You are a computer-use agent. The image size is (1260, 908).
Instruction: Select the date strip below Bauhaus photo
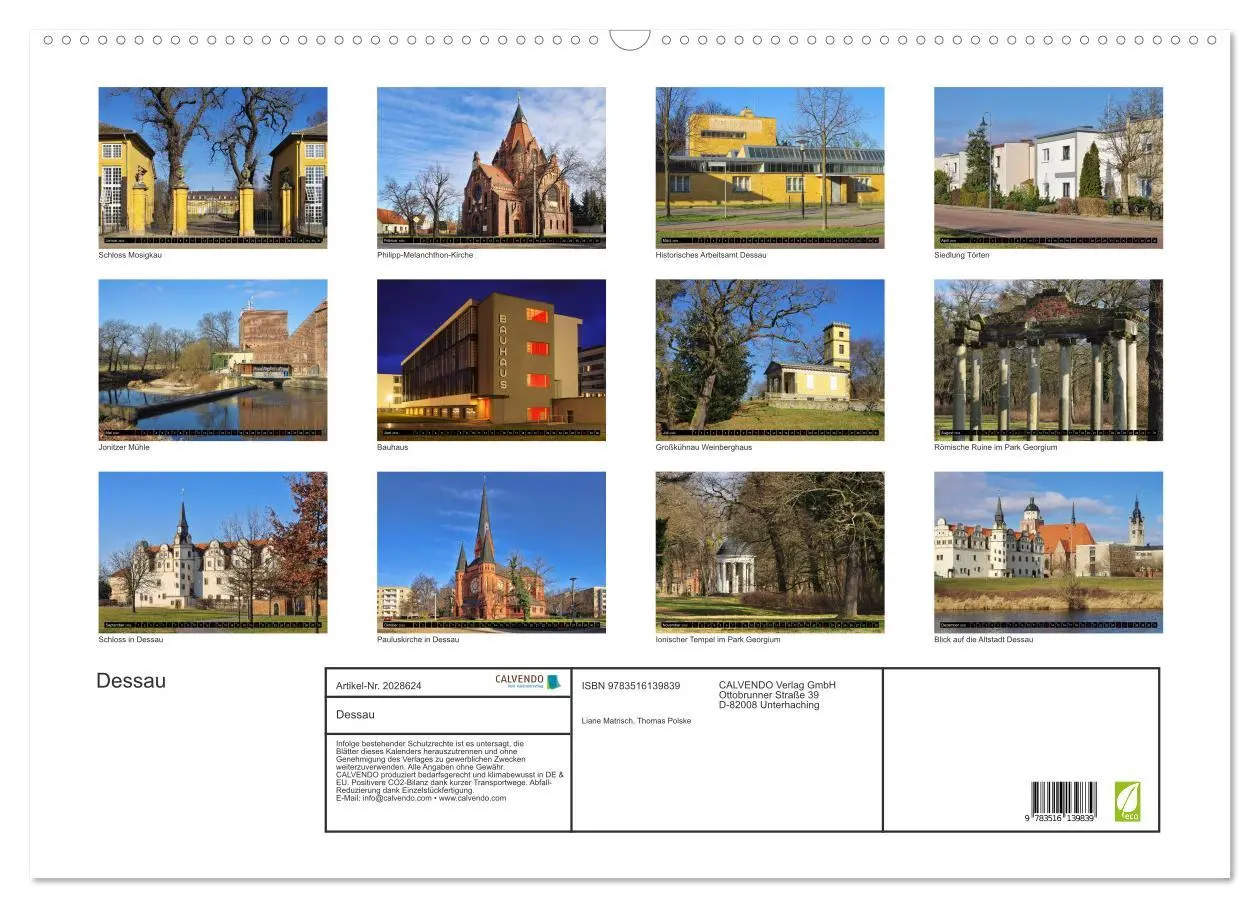click(491, 430)
